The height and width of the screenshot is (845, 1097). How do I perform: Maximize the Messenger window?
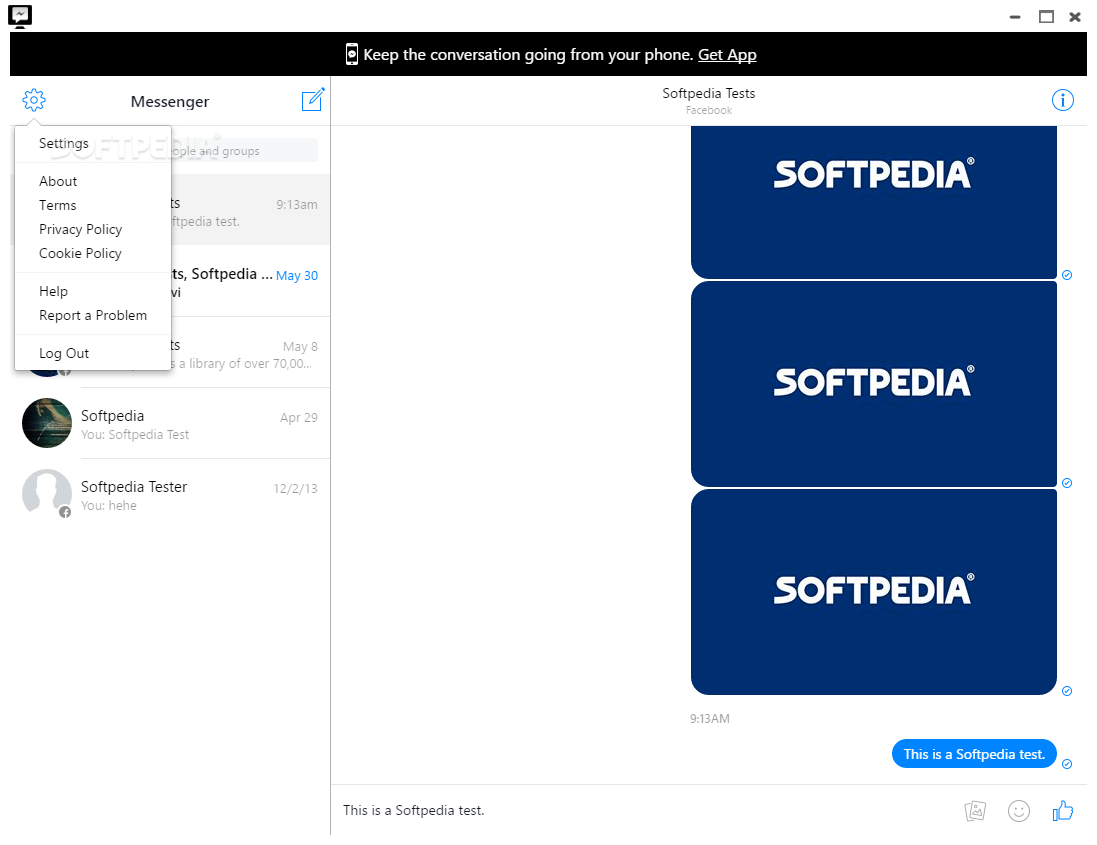pyautogui.click(x=1046, y=17)
